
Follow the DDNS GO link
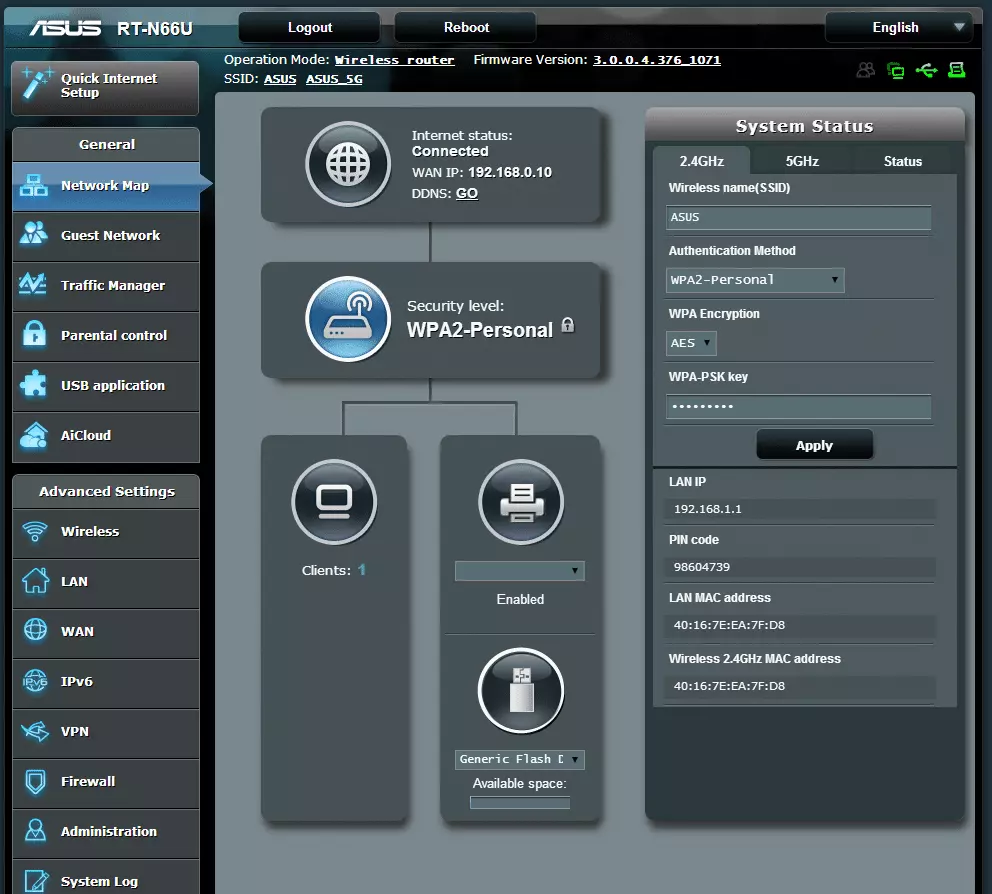(x=466, y=193)
